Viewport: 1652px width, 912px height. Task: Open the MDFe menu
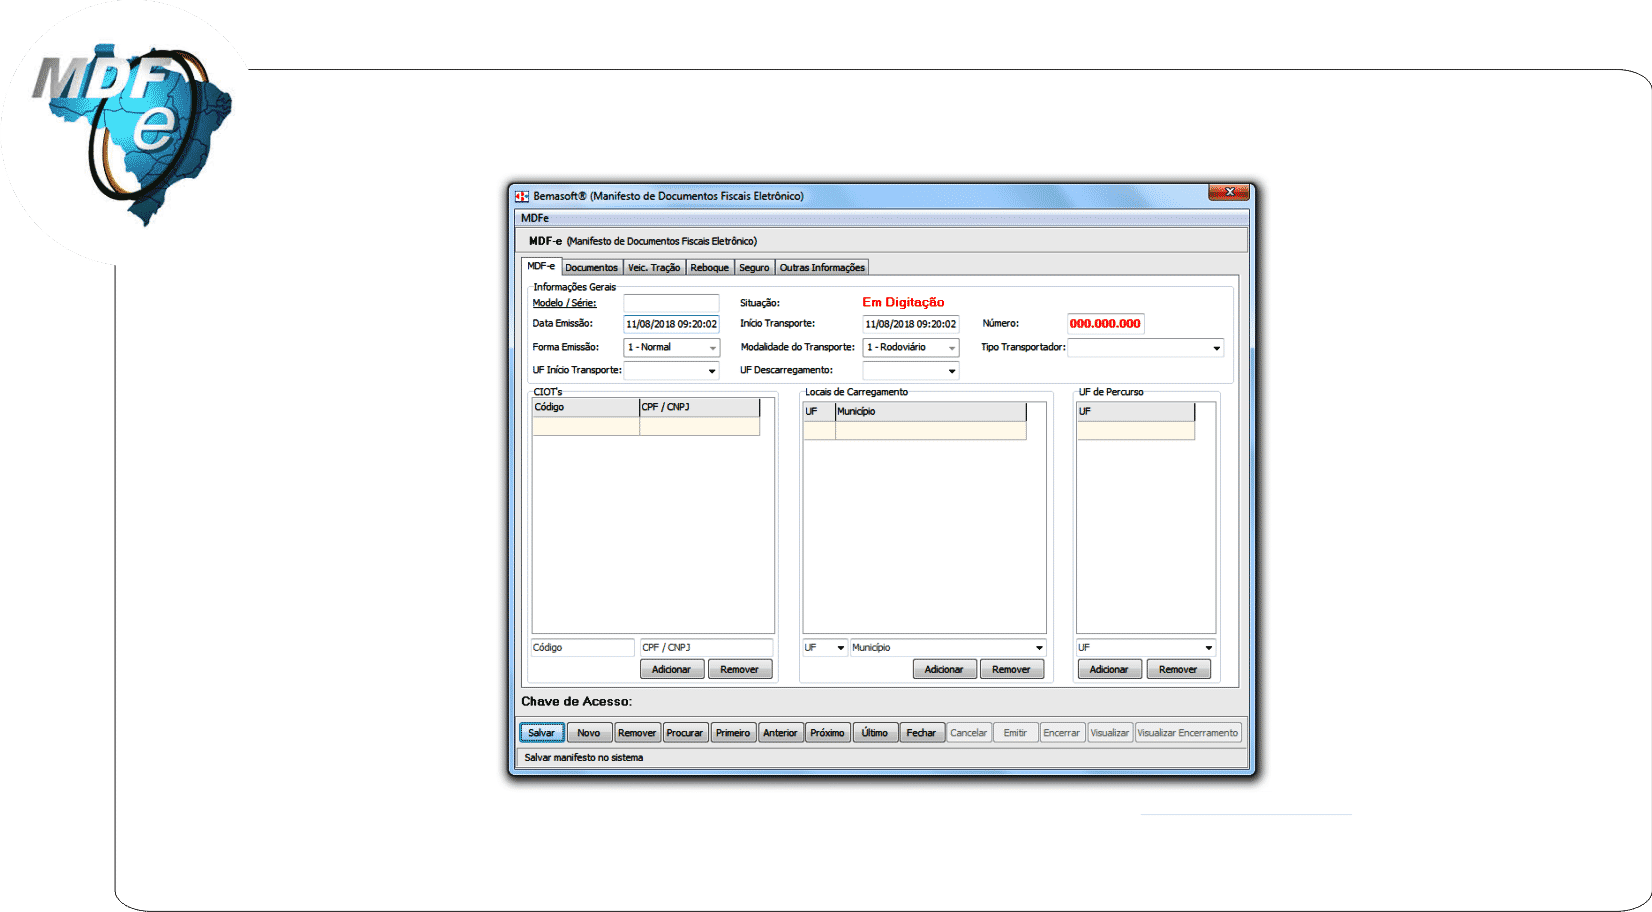(x=534, y=218)
